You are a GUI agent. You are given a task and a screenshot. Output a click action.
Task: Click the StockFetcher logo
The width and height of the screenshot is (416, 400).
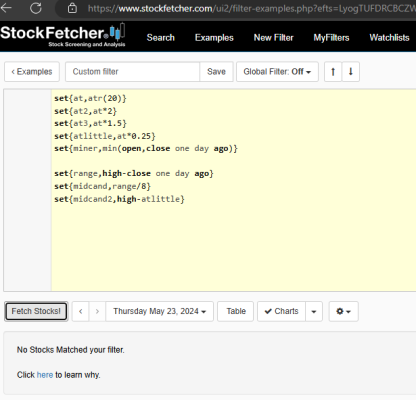tap(63, 35)
